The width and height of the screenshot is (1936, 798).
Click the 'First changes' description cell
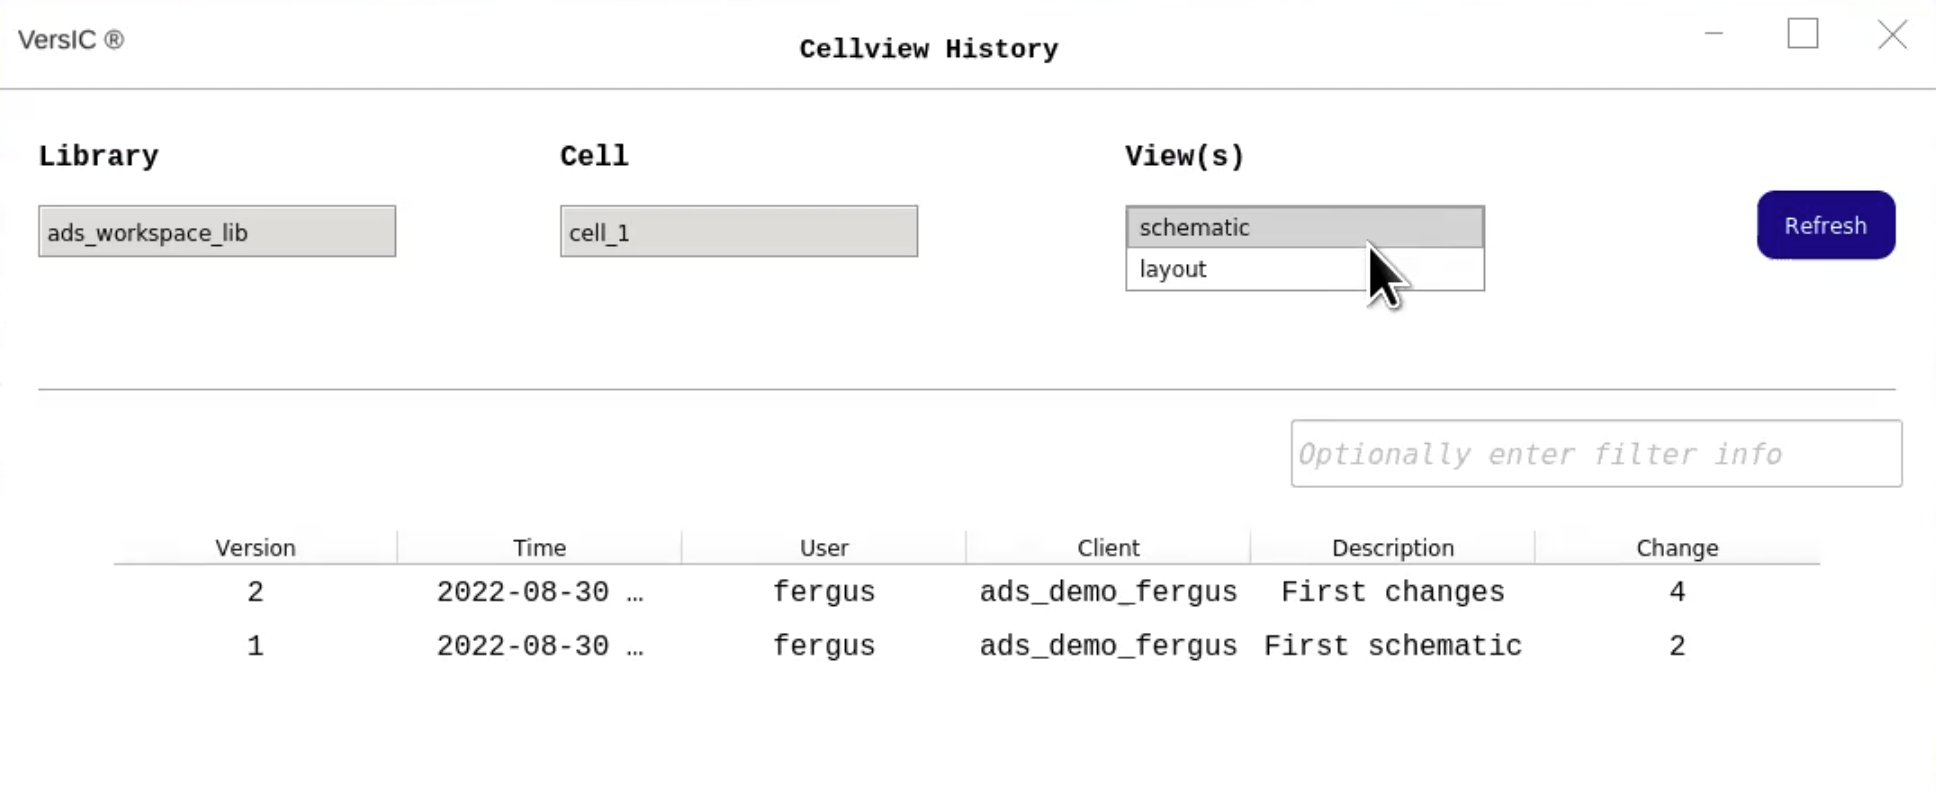click(1392, 592)
